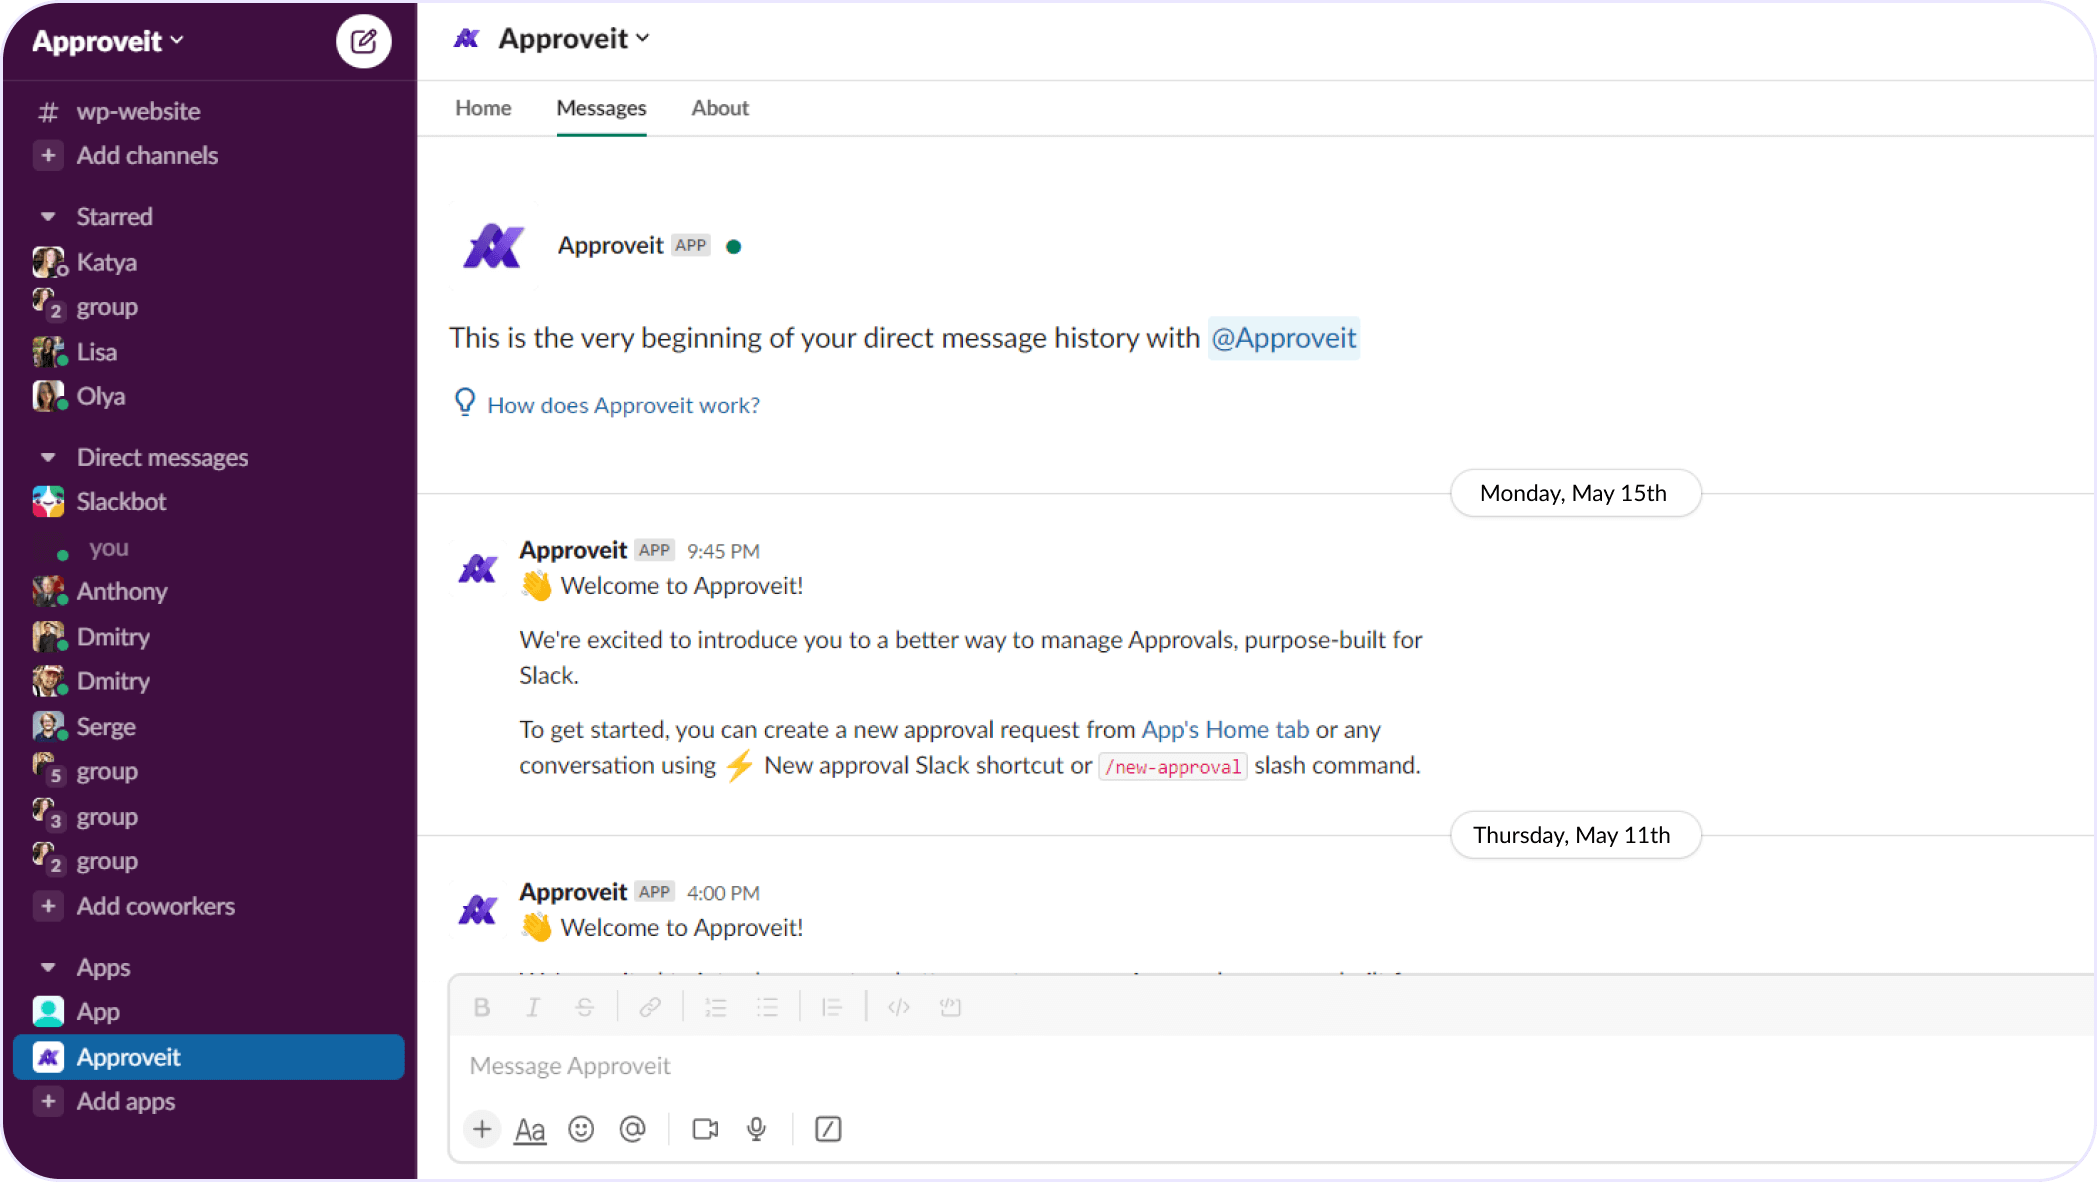Switch to the Home tab
2097x1182 pixels.
[483, 108]
